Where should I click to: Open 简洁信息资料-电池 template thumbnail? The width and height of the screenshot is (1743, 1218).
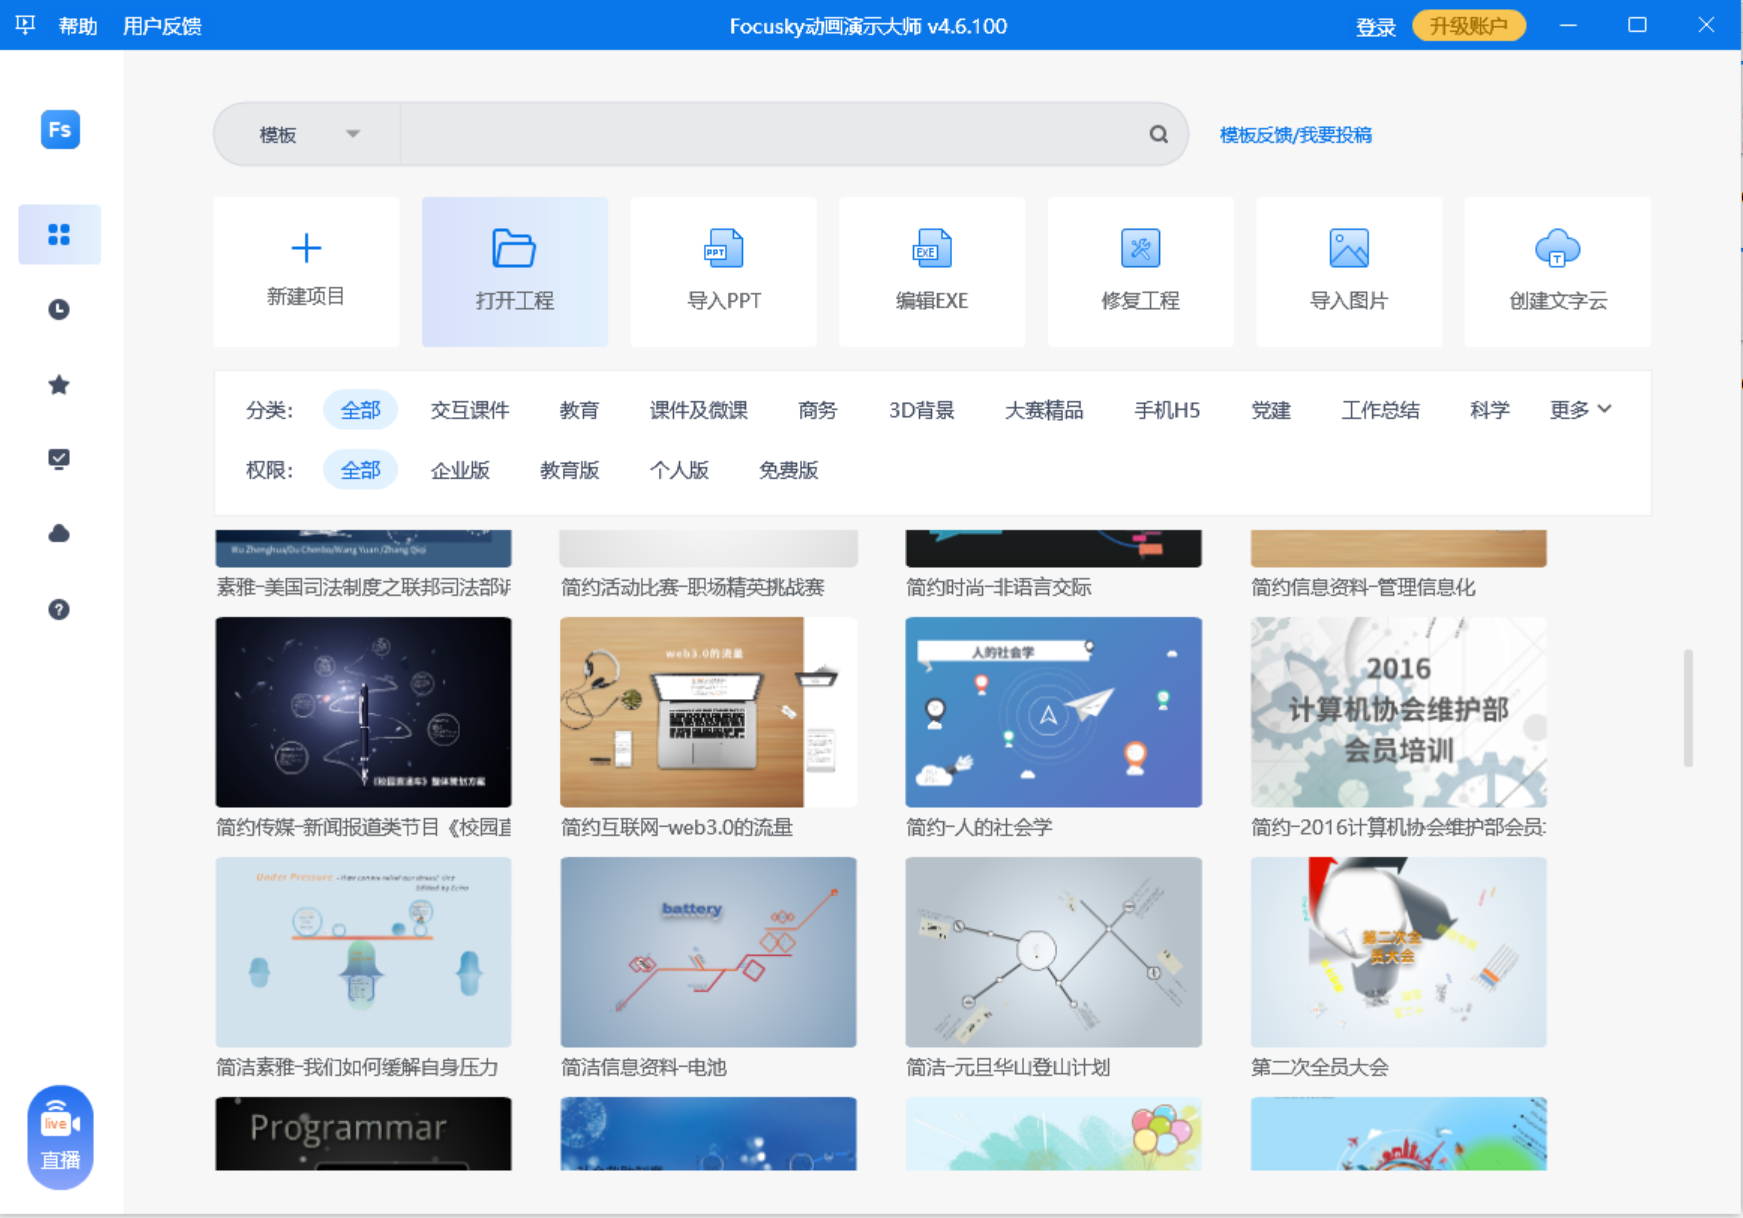click(x=708, y=952)
